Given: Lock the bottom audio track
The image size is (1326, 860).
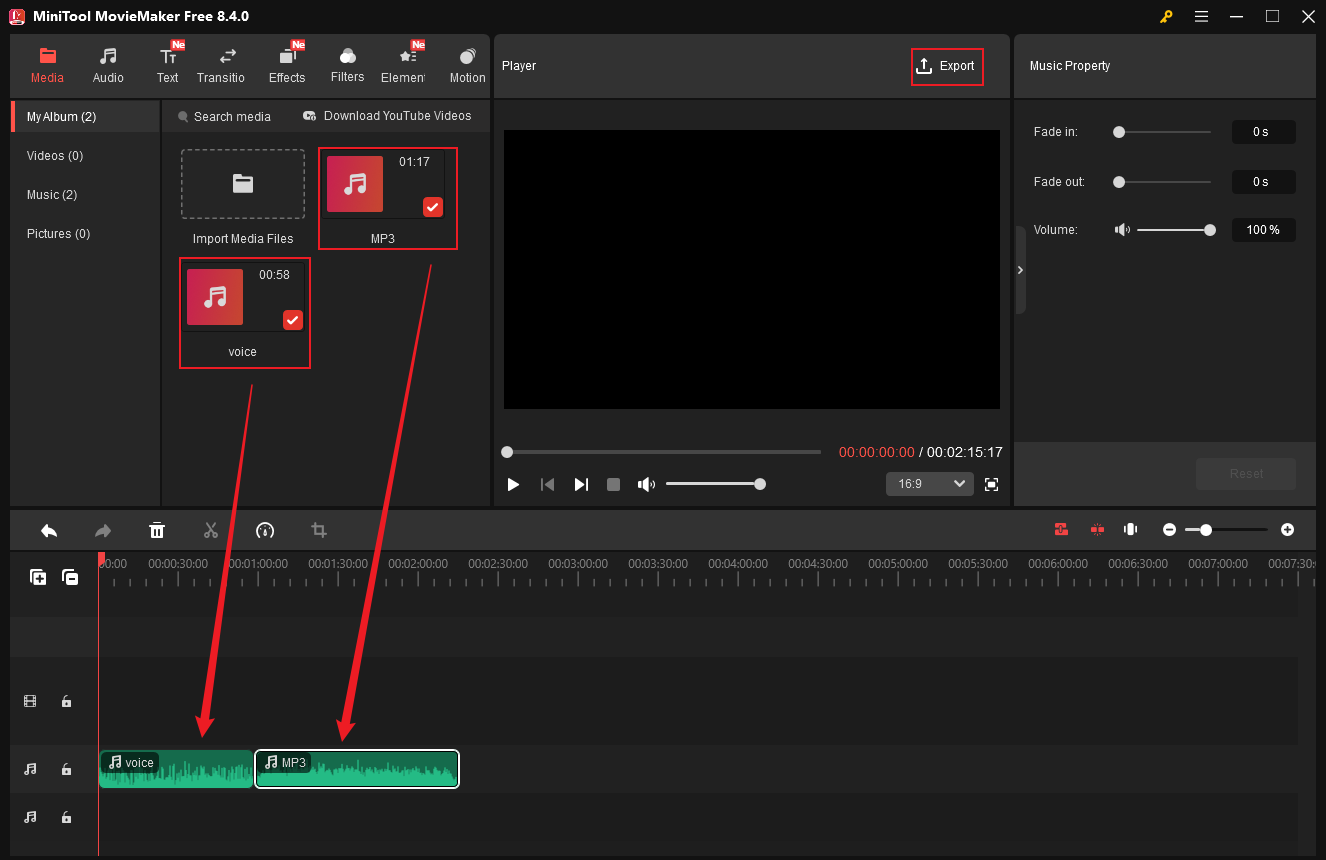Looking at the screenshot, I should click(66, 817).
